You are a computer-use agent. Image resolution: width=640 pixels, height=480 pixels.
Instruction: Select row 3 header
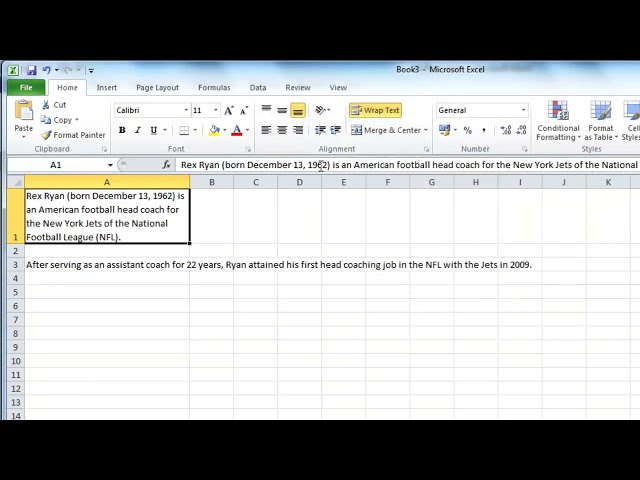[x=16, y=264]
